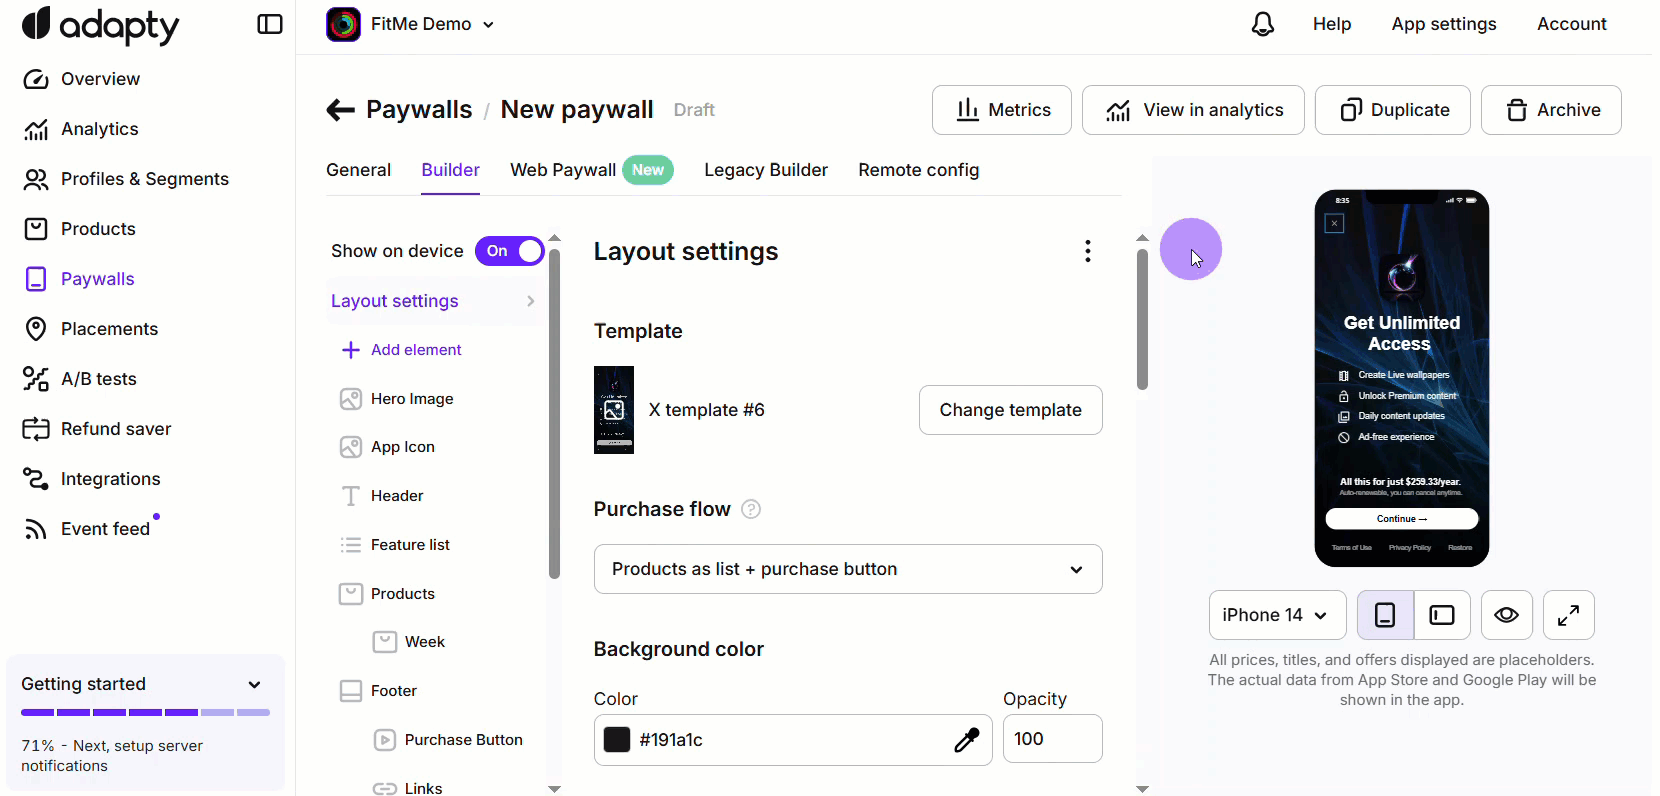The image size is (1660, 796).
Task: Click the layout settings scrollbar
Action: pyautogui.click(x=1142, y=320)
